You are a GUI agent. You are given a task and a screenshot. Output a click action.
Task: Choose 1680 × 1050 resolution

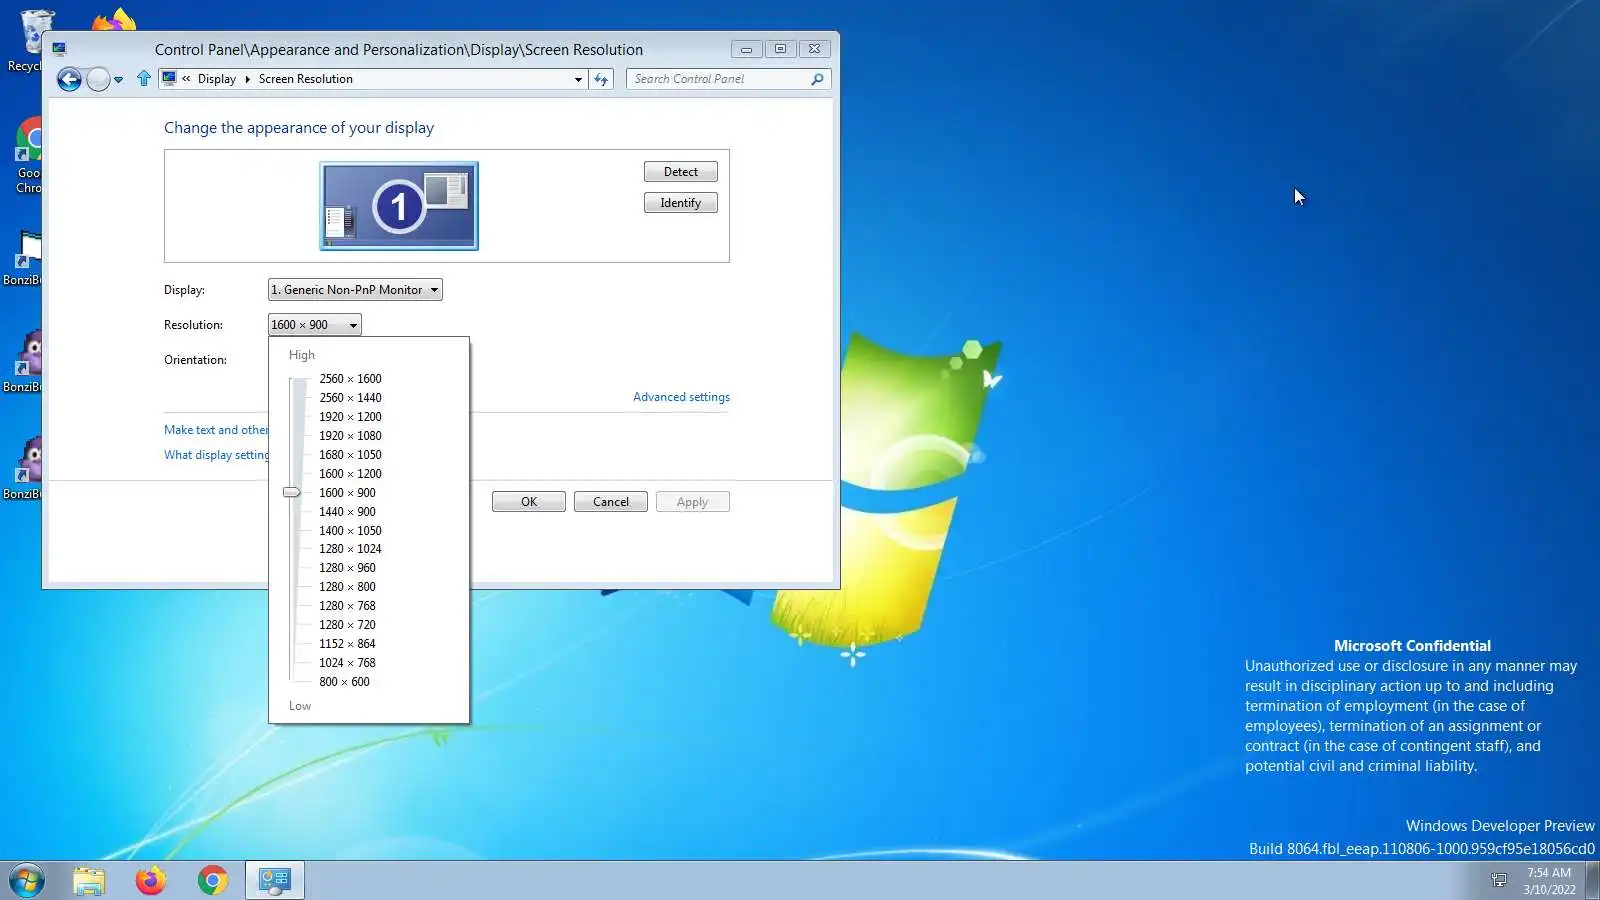click(x=350, y=455)
